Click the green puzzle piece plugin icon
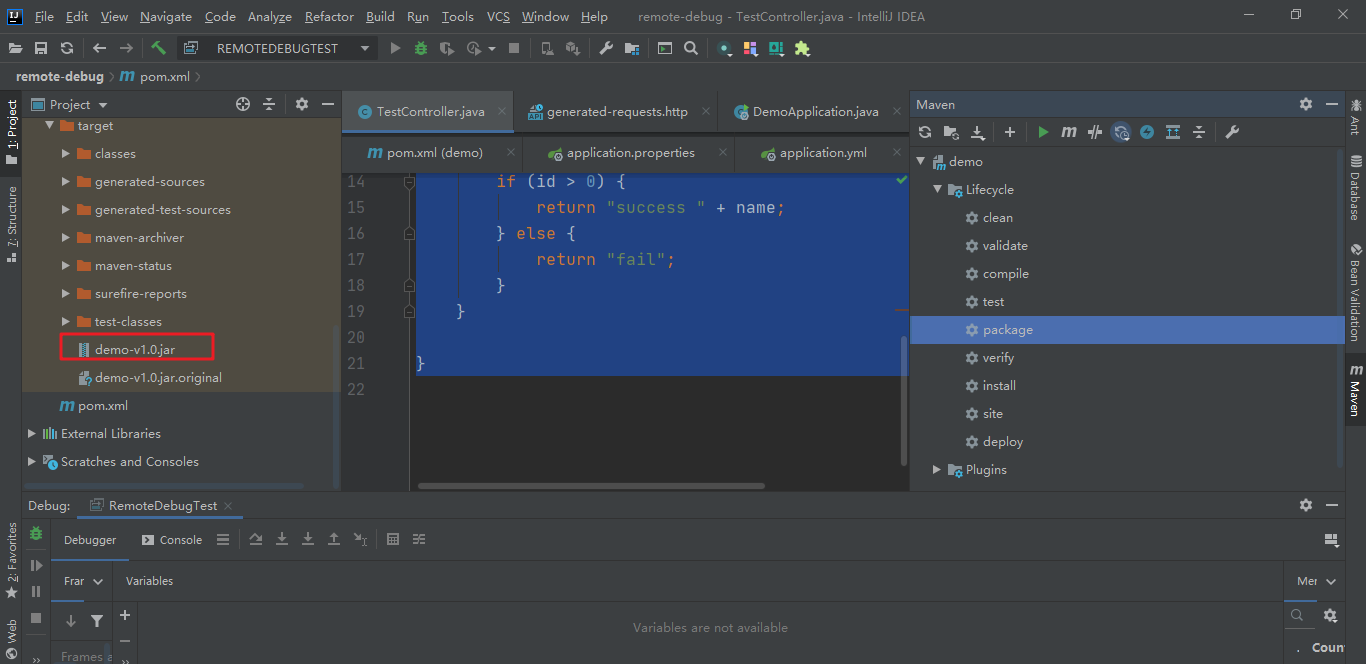 coord(802,48)
